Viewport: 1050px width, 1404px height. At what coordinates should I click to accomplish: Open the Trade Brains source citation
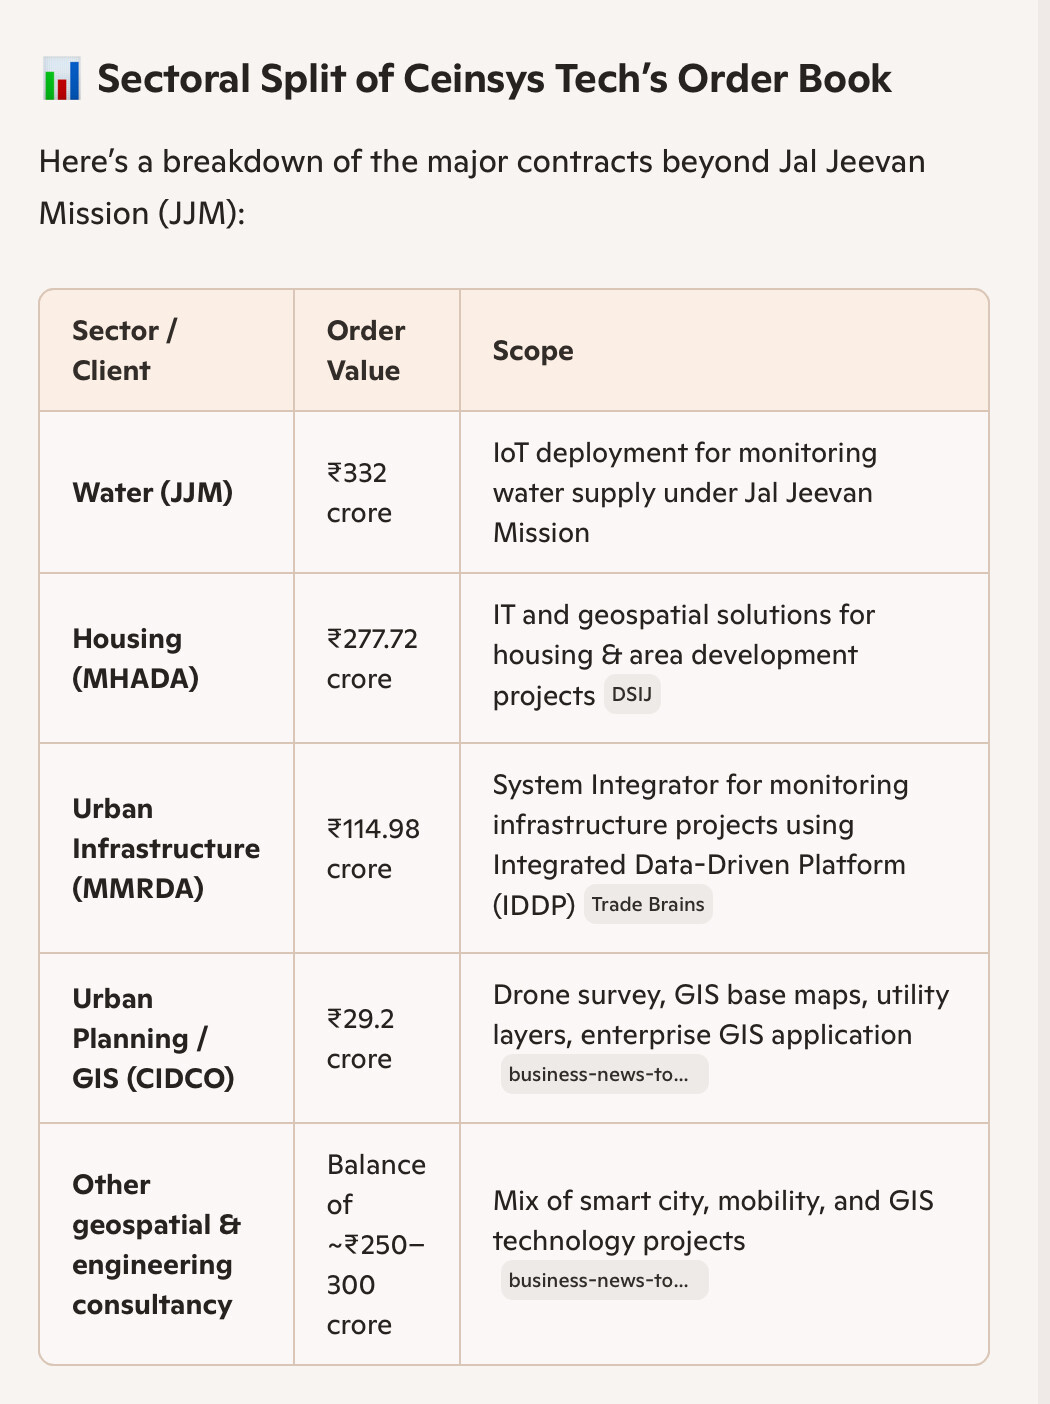click(x=648, y=905)
